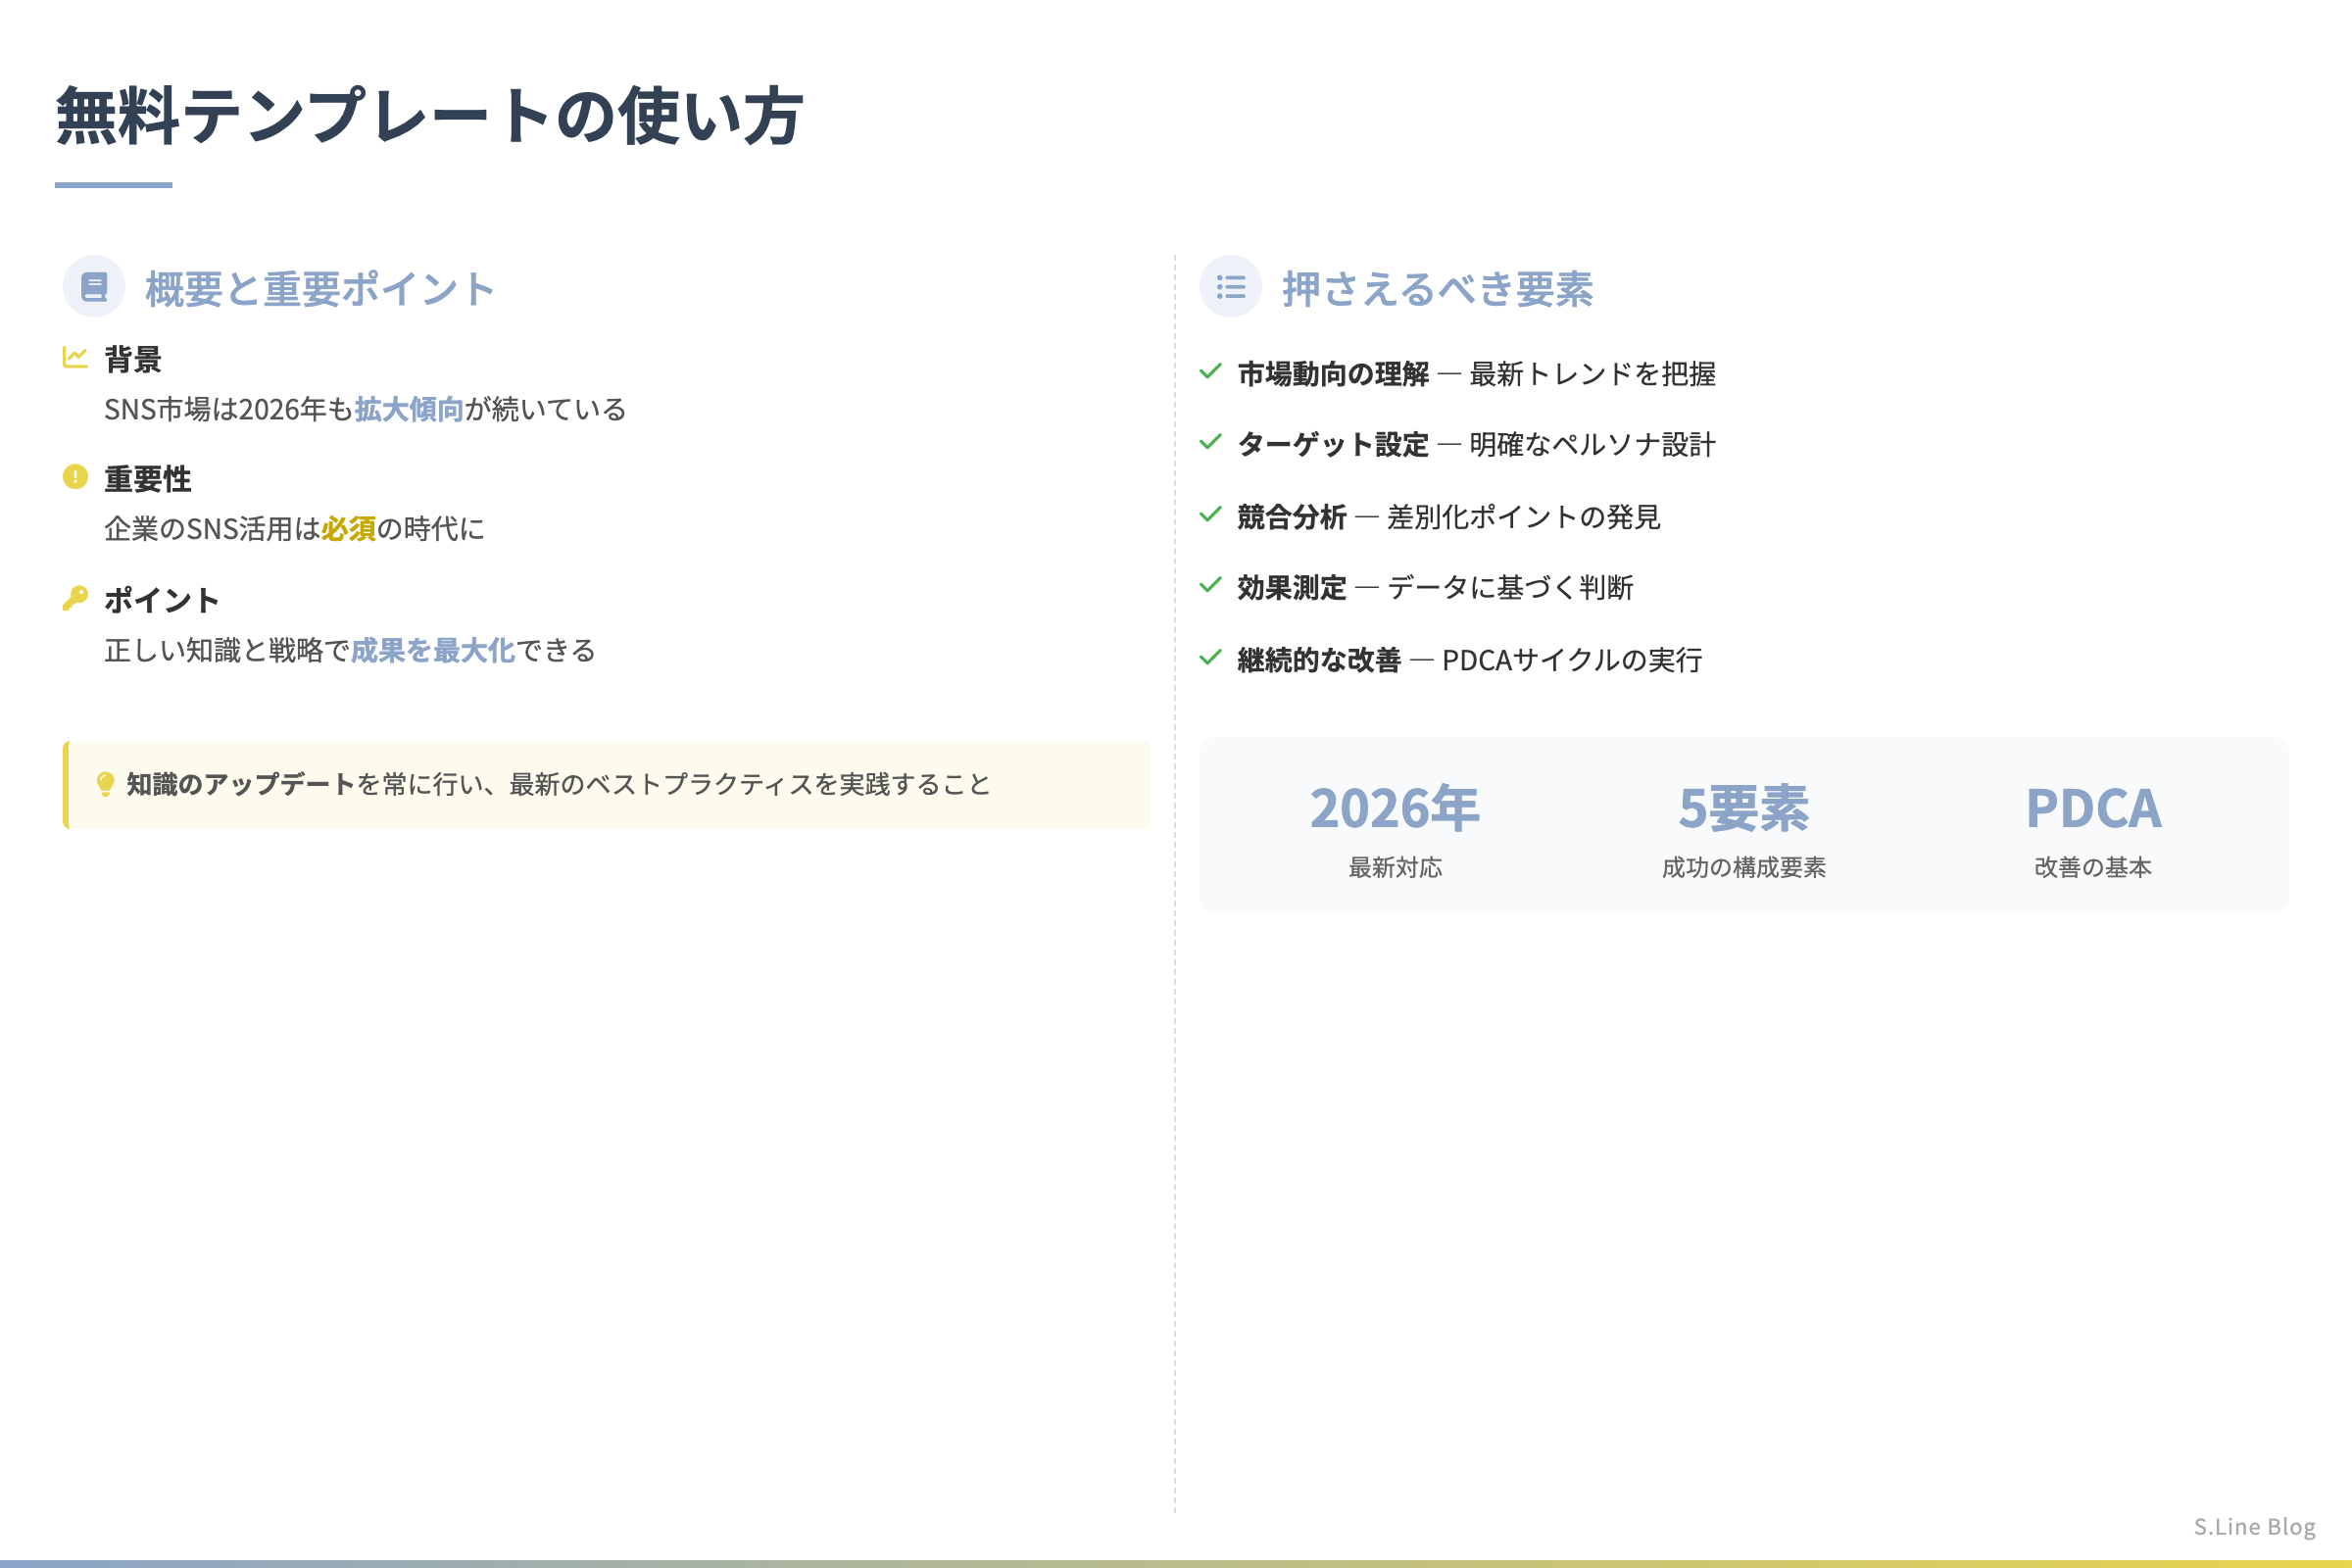Screen dimensions: 2352x1568
Task: Click the 重要性 subheading
Action: [x=148, y=479]
